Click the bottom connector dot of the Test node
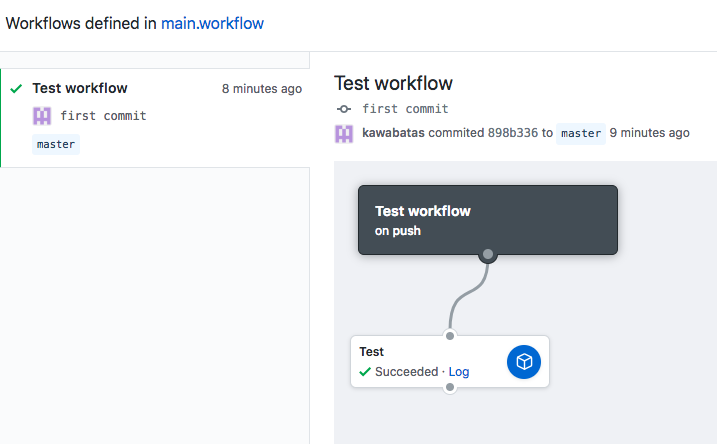 pyautogui.click(x=450, y=387)
